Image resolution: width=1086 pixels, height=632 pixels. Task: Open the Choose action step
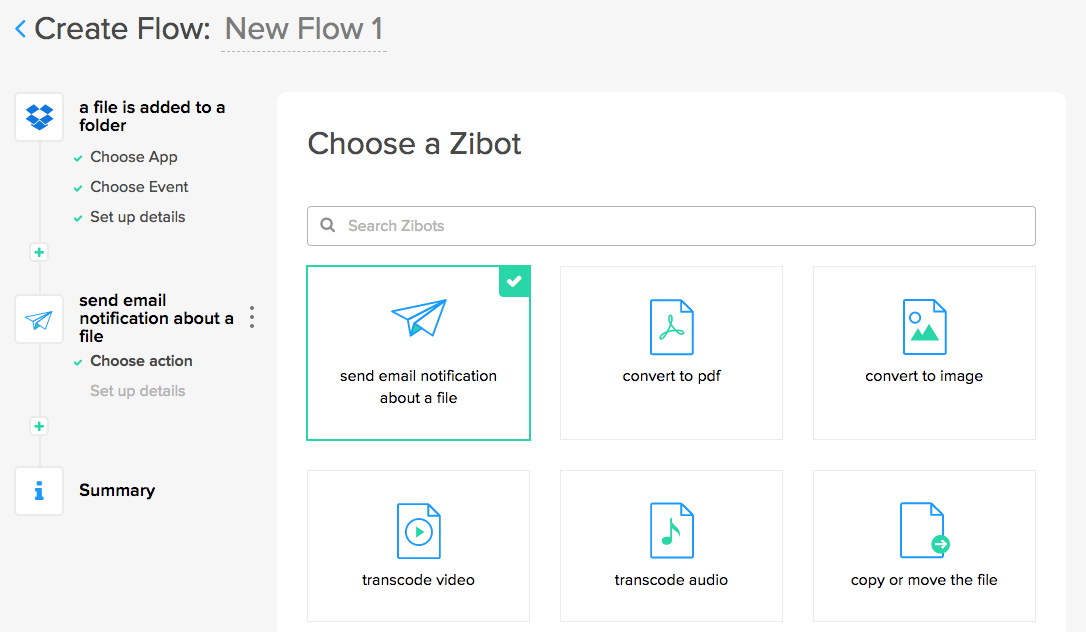pyautogui.click(x=141, y=361)
